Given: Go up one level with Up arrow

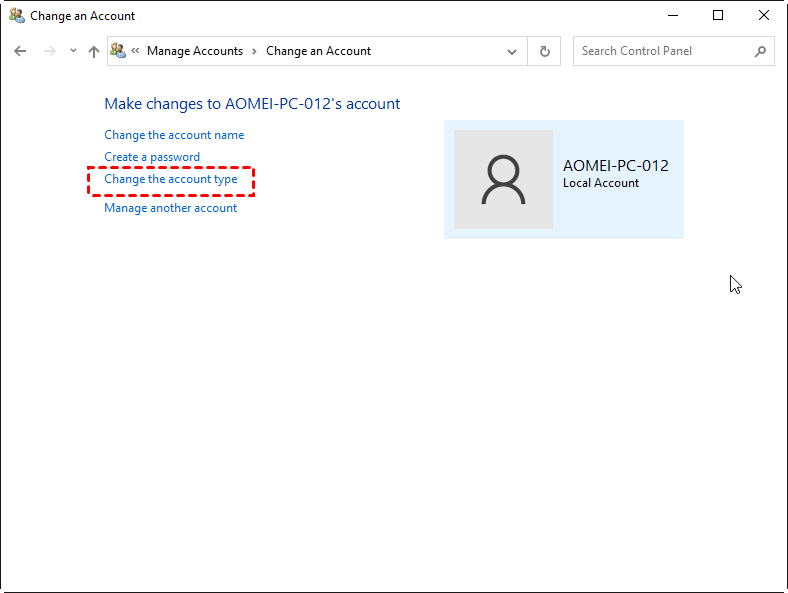Looking at the screenshot, I should point(94,51).
